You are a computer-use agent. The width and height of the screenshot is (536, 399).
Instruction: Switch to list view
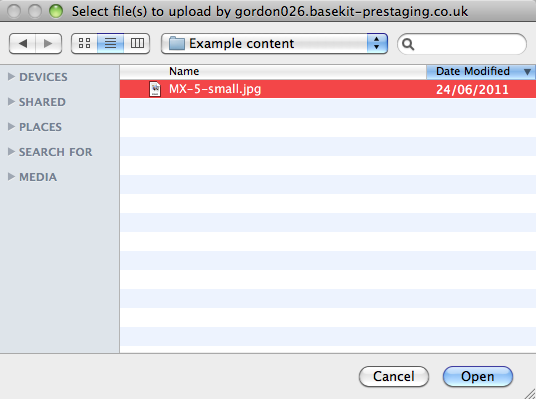[x=110, y=43]
